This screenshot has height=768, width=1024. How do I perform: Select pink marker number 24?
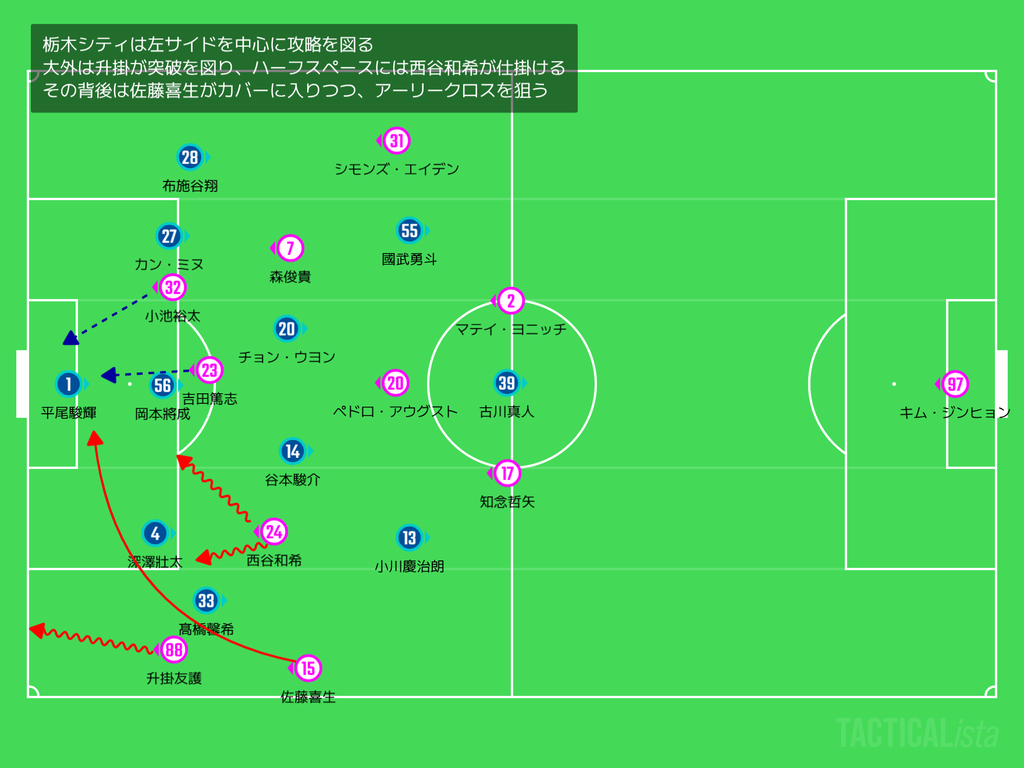pyautogui.click(x=274, y=532)
